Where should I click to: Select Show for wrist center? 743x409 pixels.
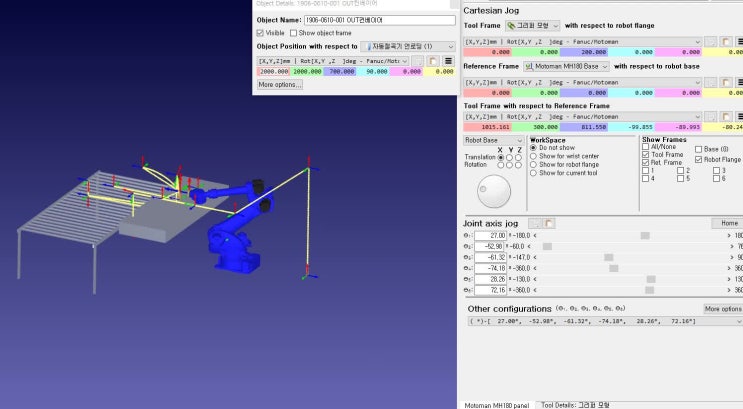coord(533,156)
